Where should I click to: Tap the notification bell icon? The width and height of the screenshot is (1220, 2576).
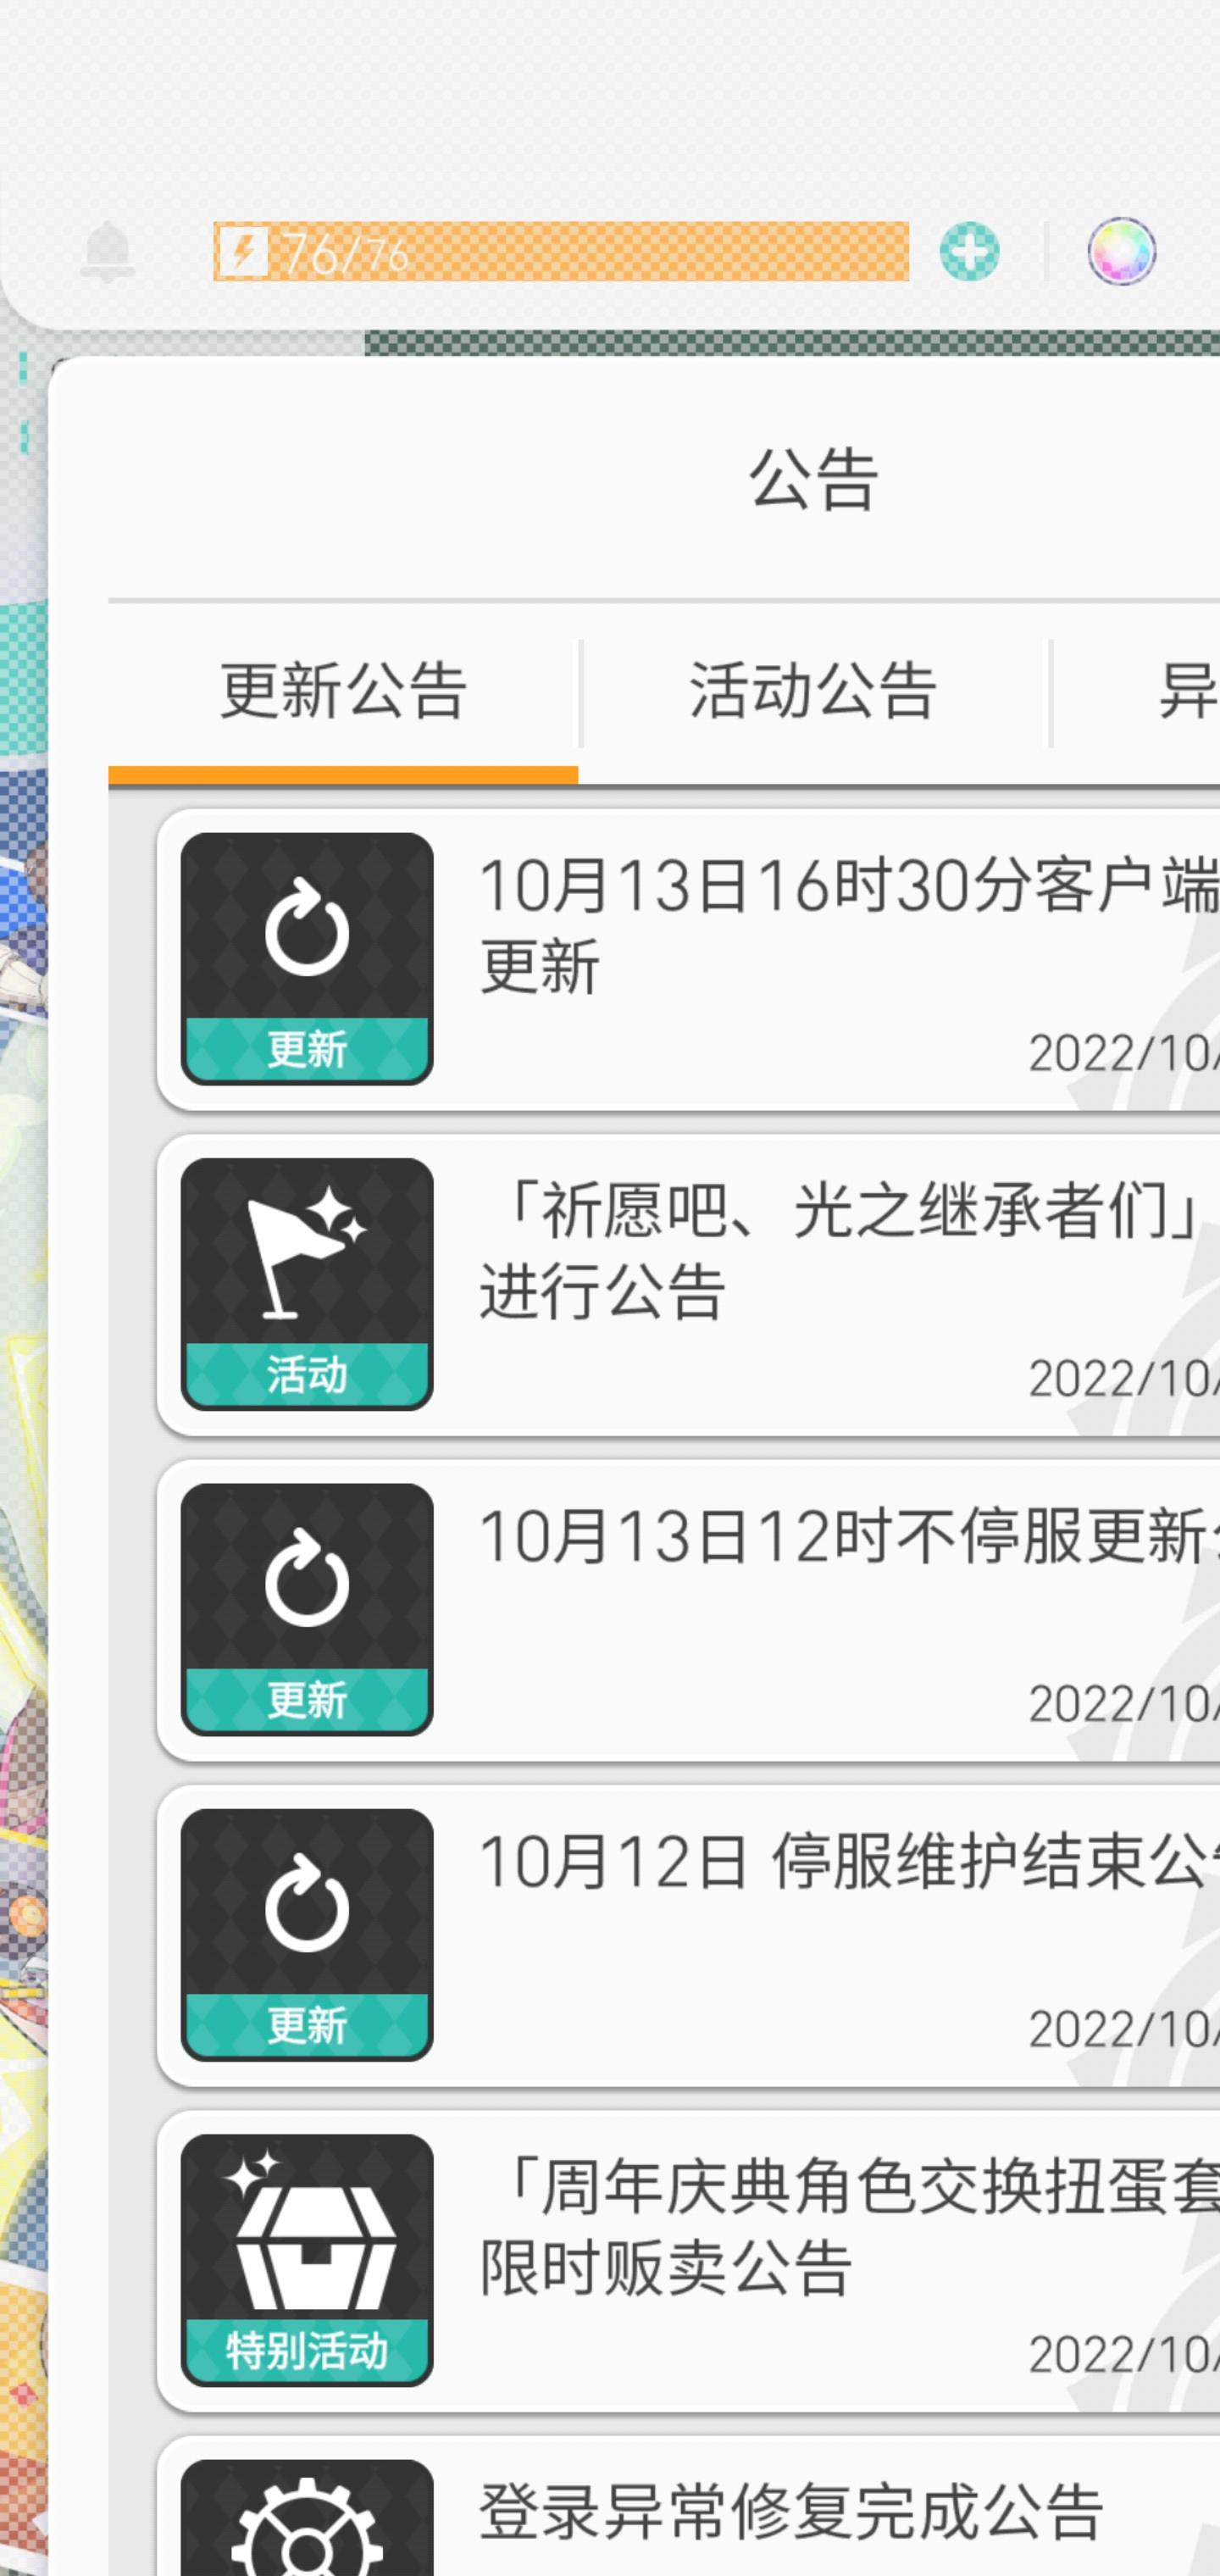tap(107, 251)
